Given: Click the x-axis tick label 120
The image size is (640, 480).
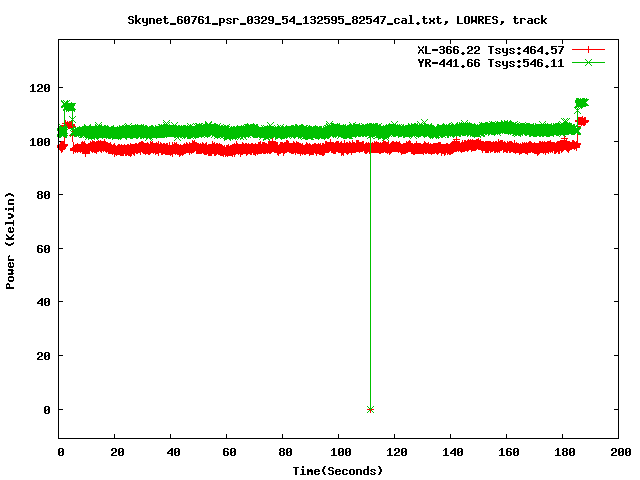Looking at the screenshot, I should tap(397, 452).
